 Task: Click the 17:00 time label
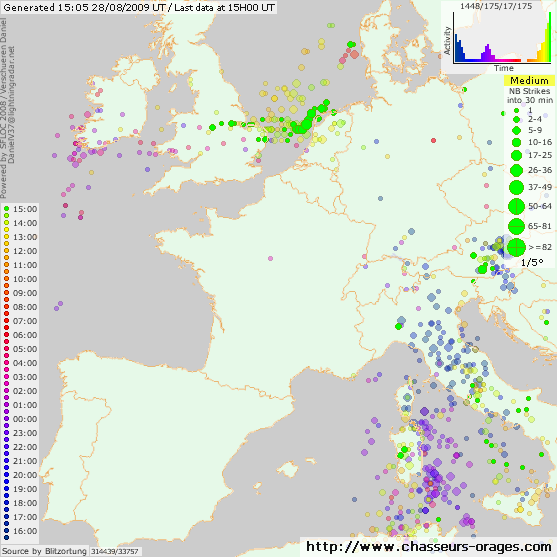click(25, 517)
